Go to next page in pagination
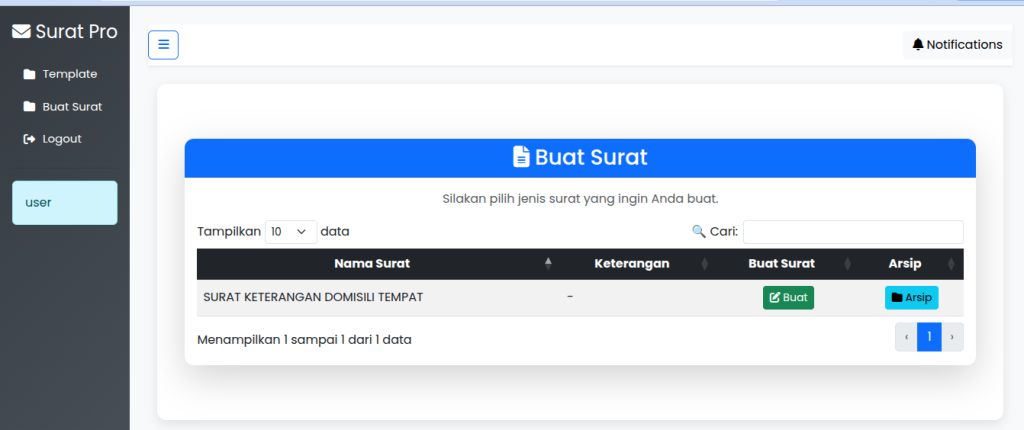The image size is (1024, 430). point(952,337)
